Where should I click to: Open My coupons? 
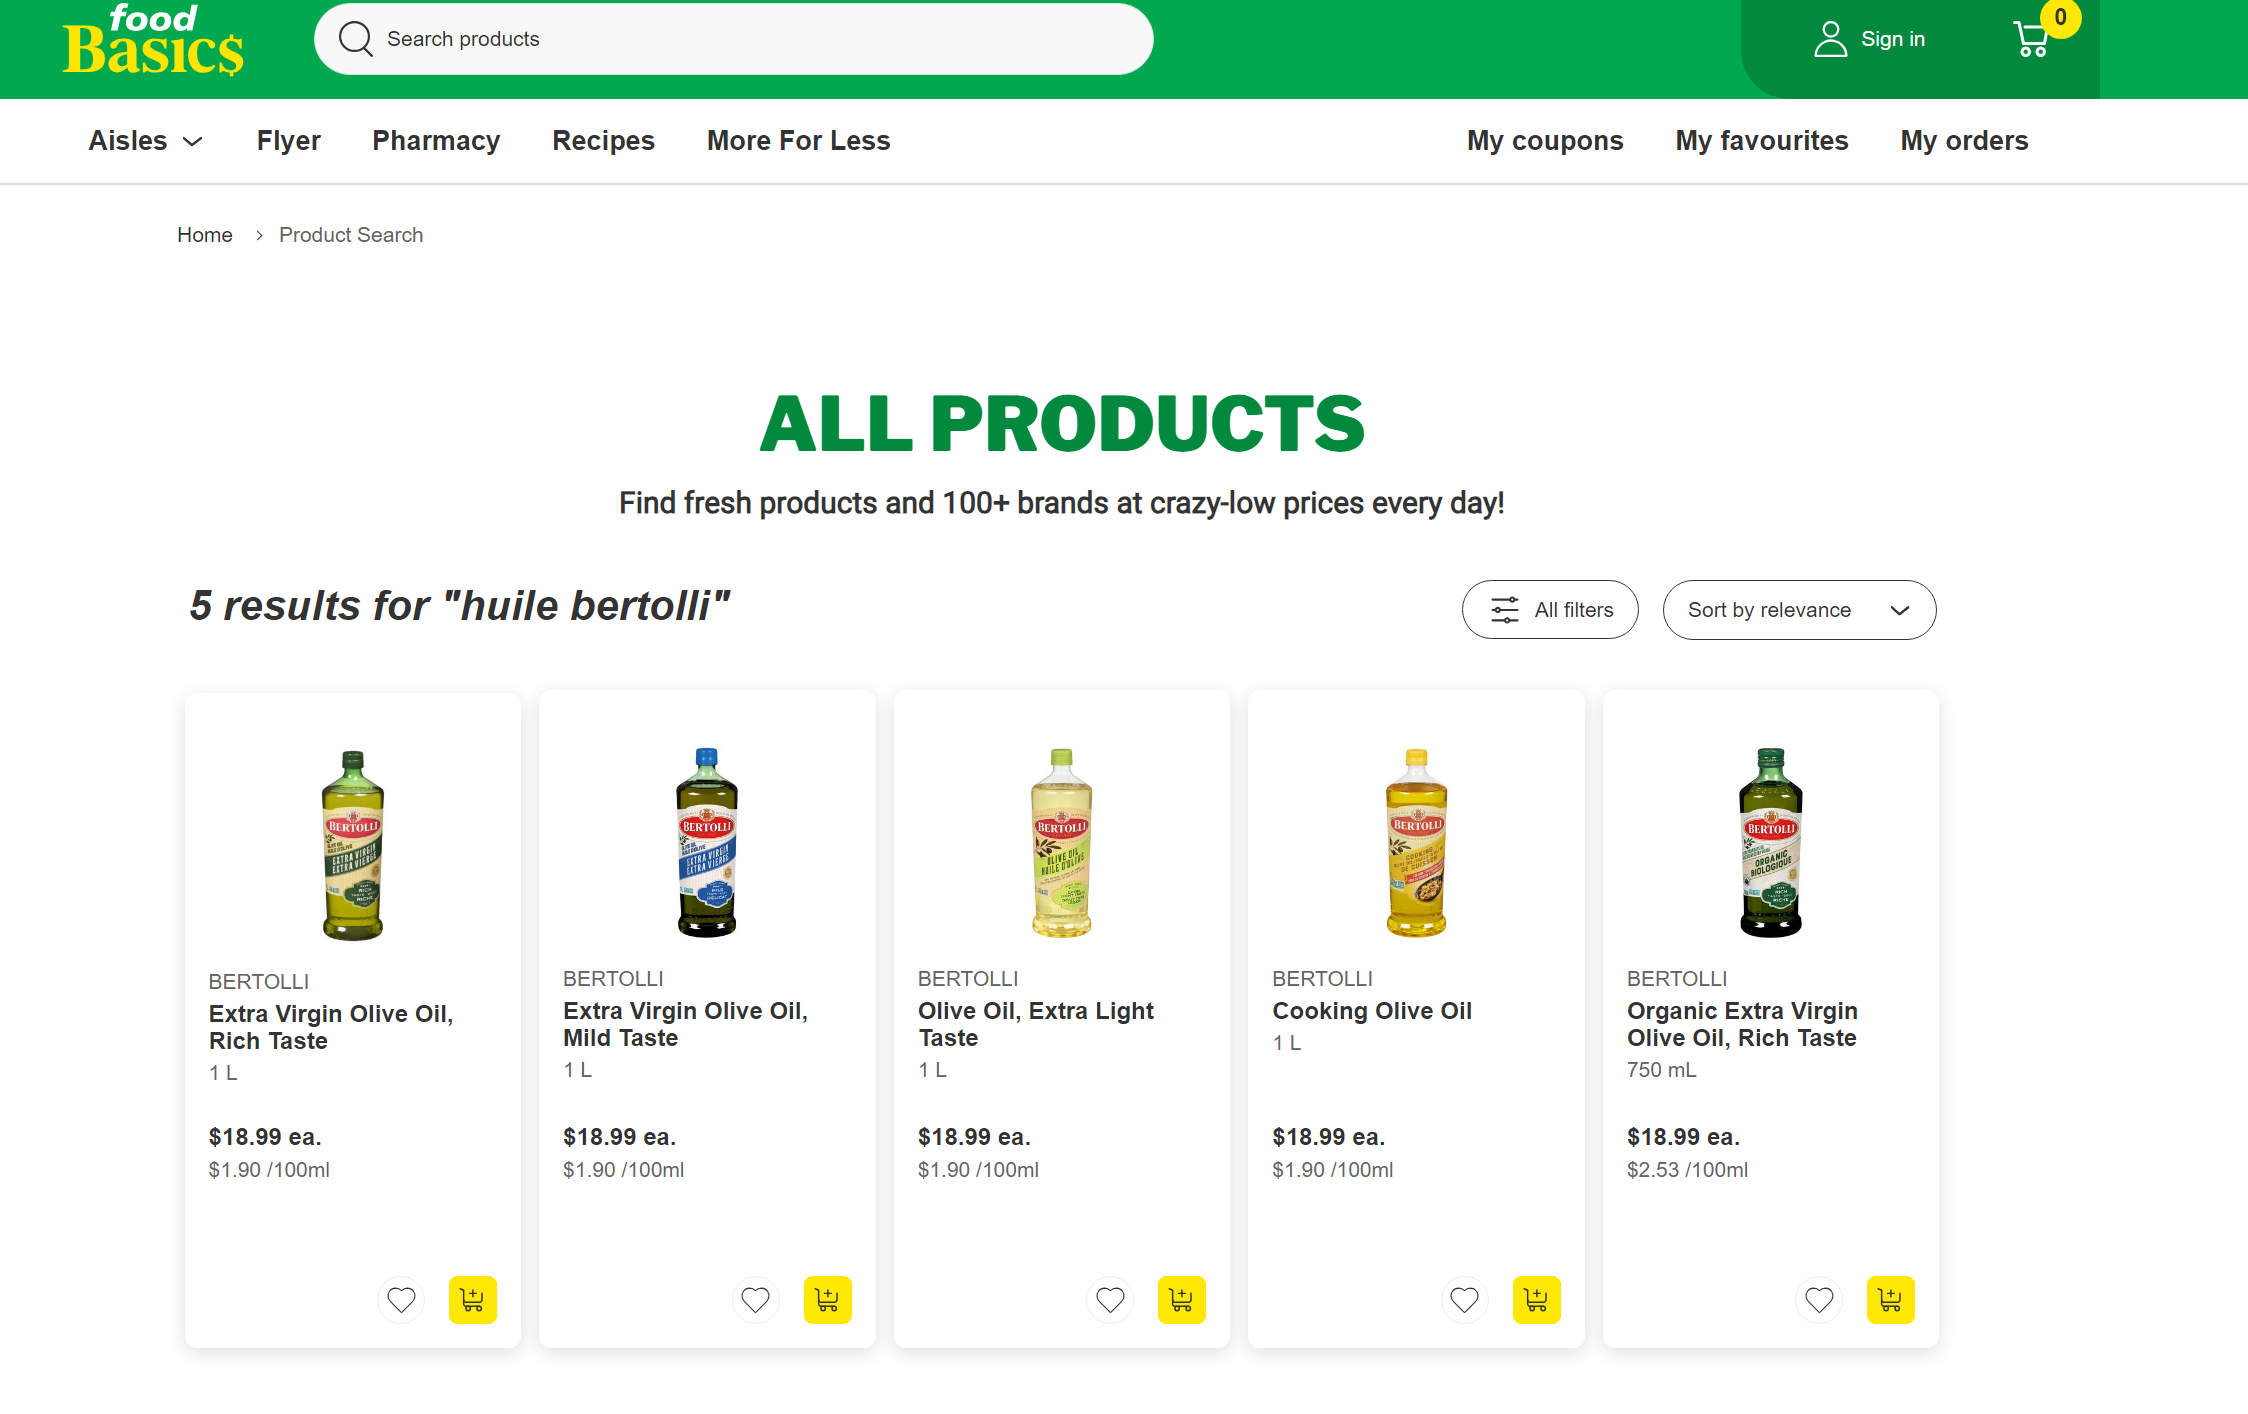1545,141
